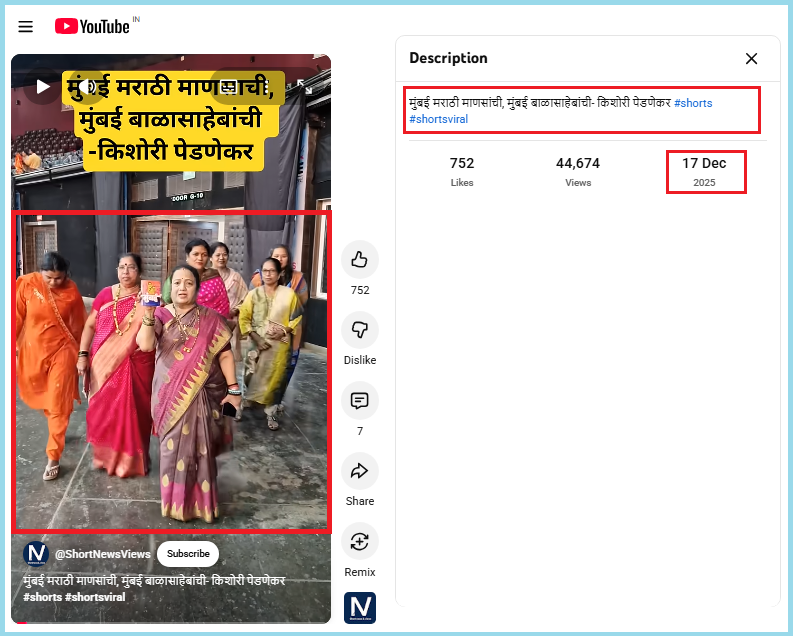Screen dimensions: 793x636
Task: Remix this Short using the Remix icon
Action: [x=359, y=542]
